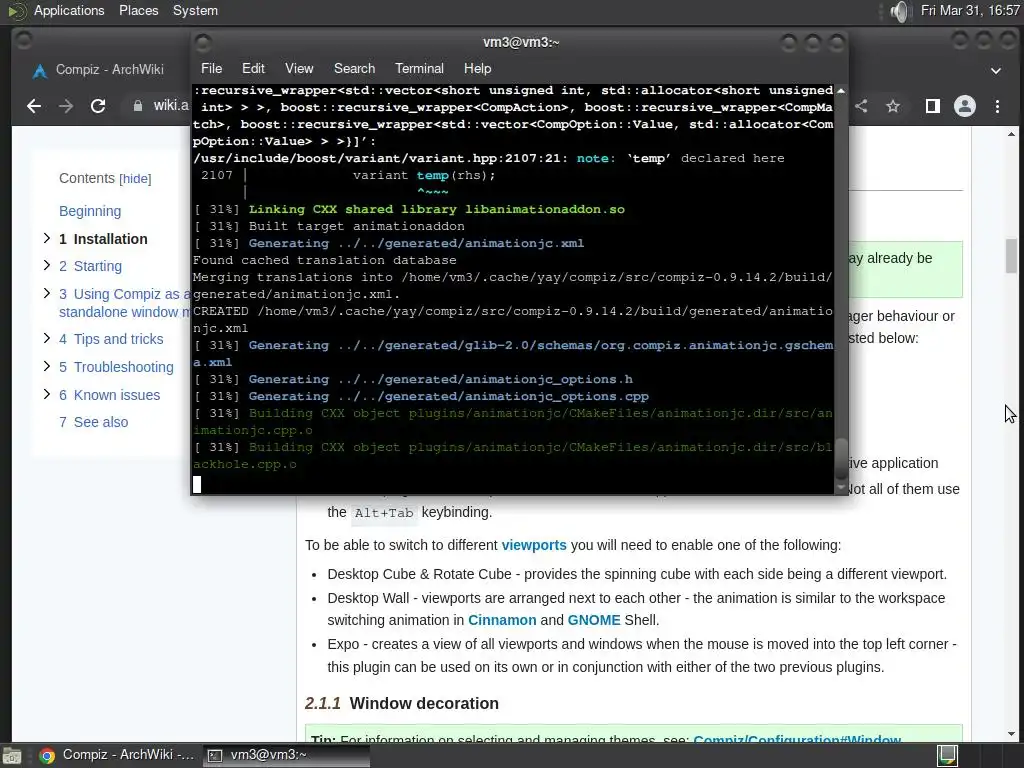This screenshot has width=1024, height=768.
Task: Switch to vm3@vm3 terminal taskbar button
Action: 287,755
